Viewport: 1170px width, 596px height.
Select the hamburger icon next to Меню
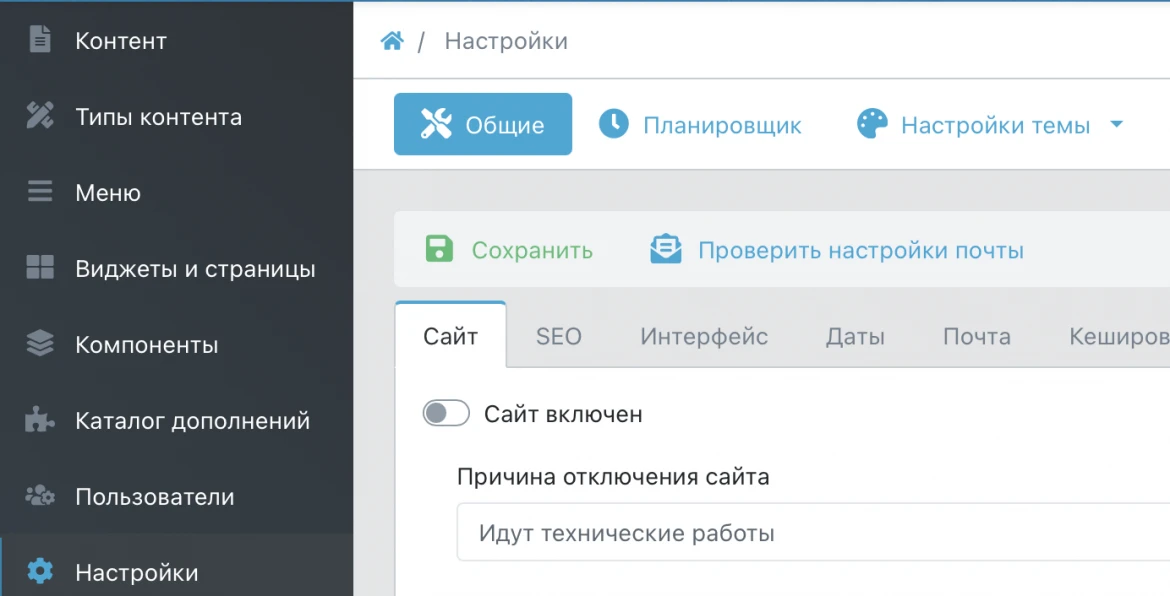tap(38, 192)
